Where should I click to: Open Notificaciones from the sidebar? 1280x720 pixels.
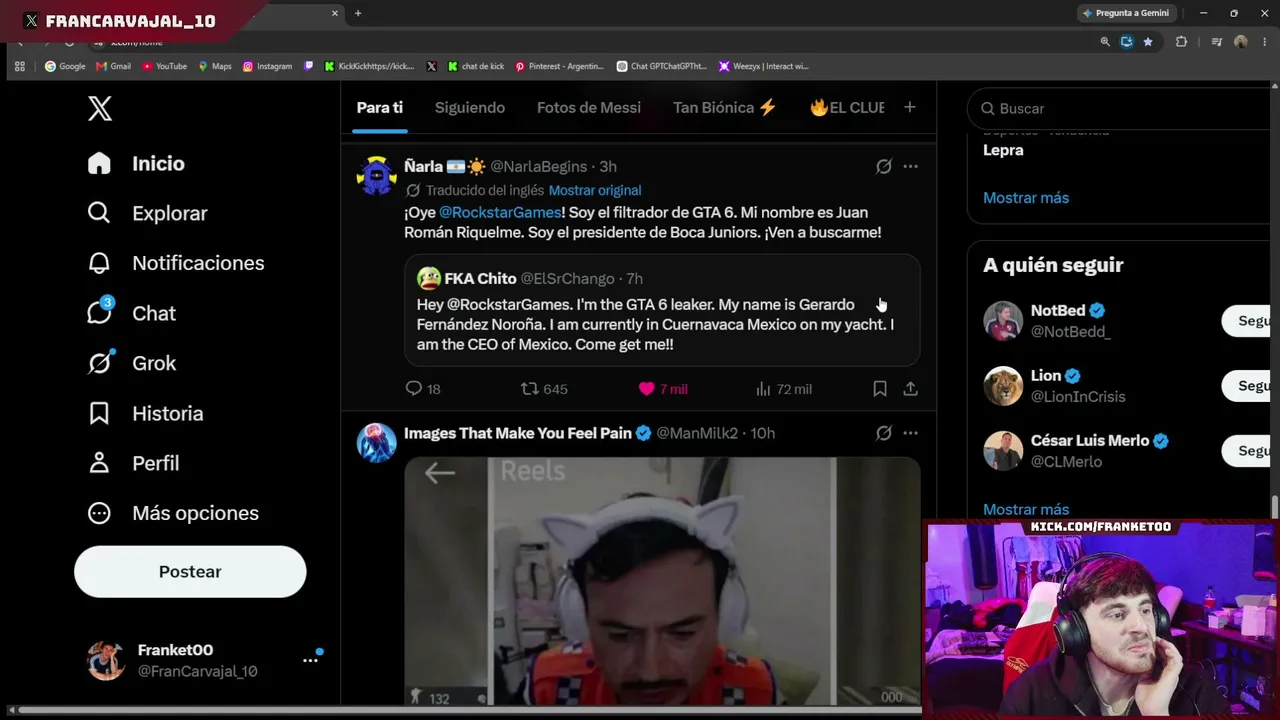pyautogui.click(x=176, y=263)
